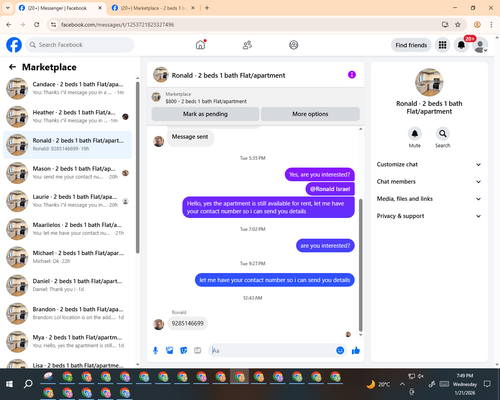Choose a GIF icon

pyautogui.click(x=198, y=350)
